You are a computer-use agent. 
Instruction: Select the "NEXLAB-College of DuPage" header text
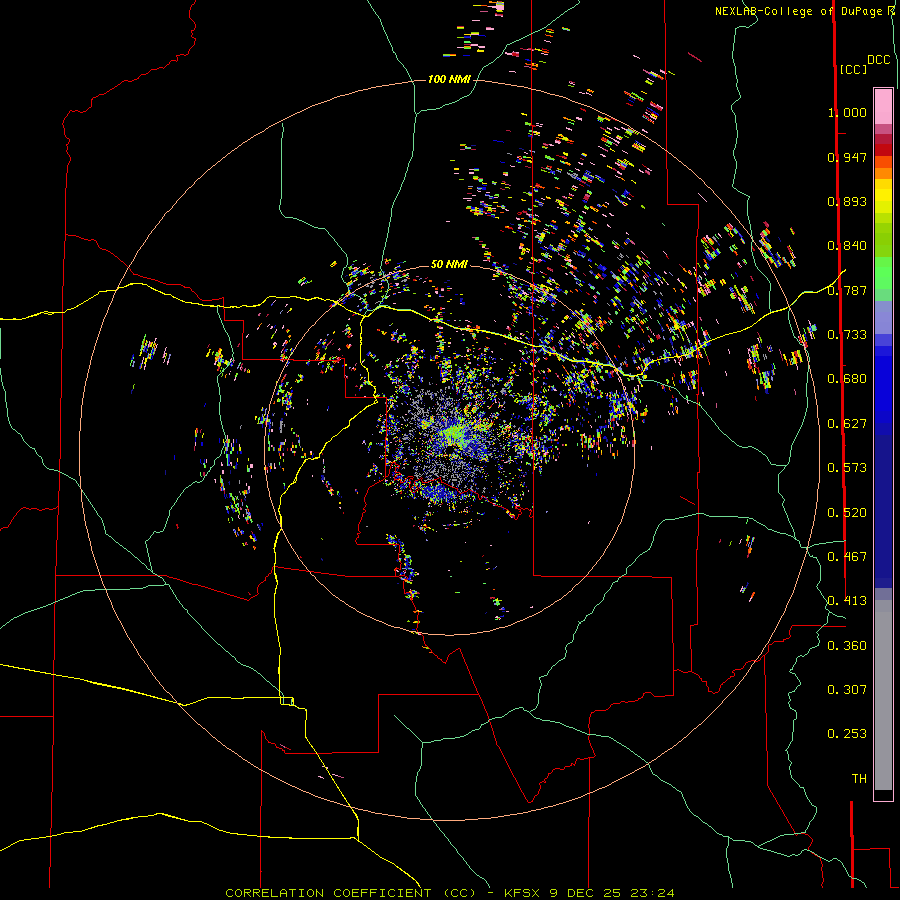(798, 11)
